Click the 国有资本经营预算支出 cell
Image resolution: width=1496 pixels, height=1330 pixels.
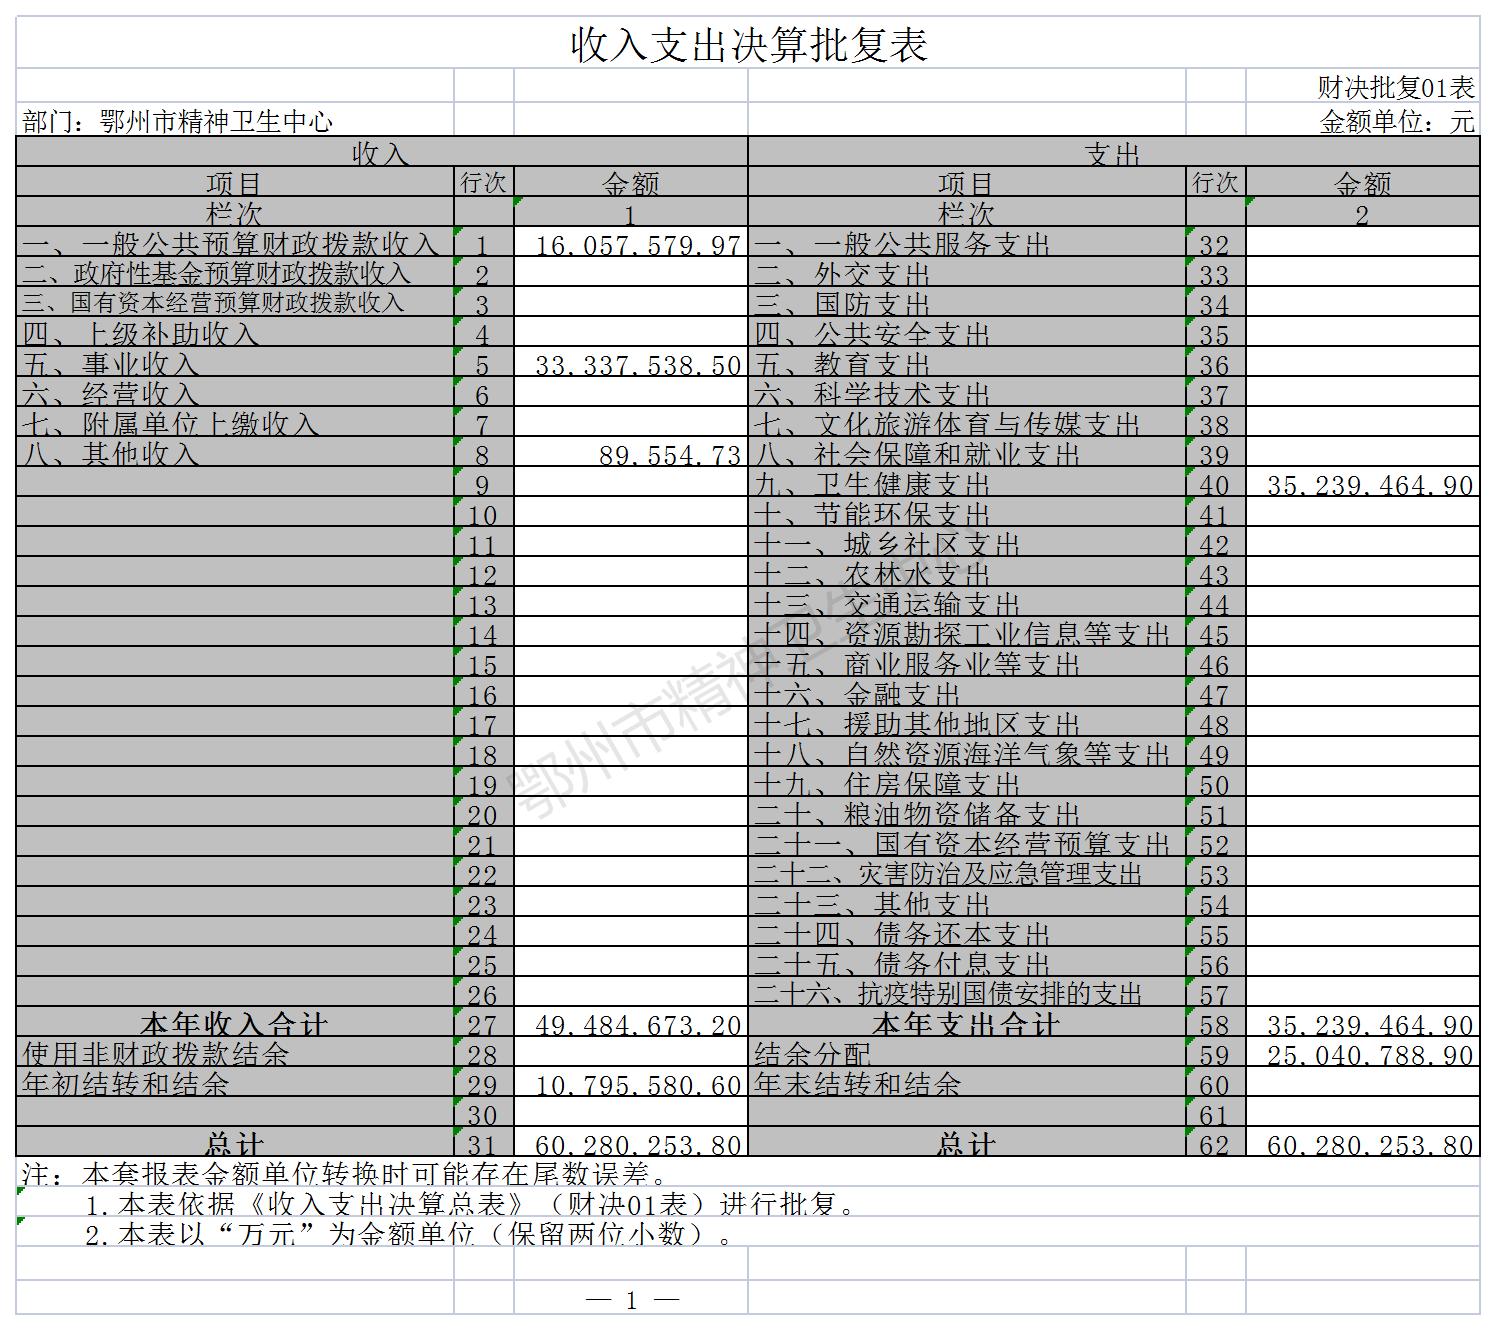(967, 843)
